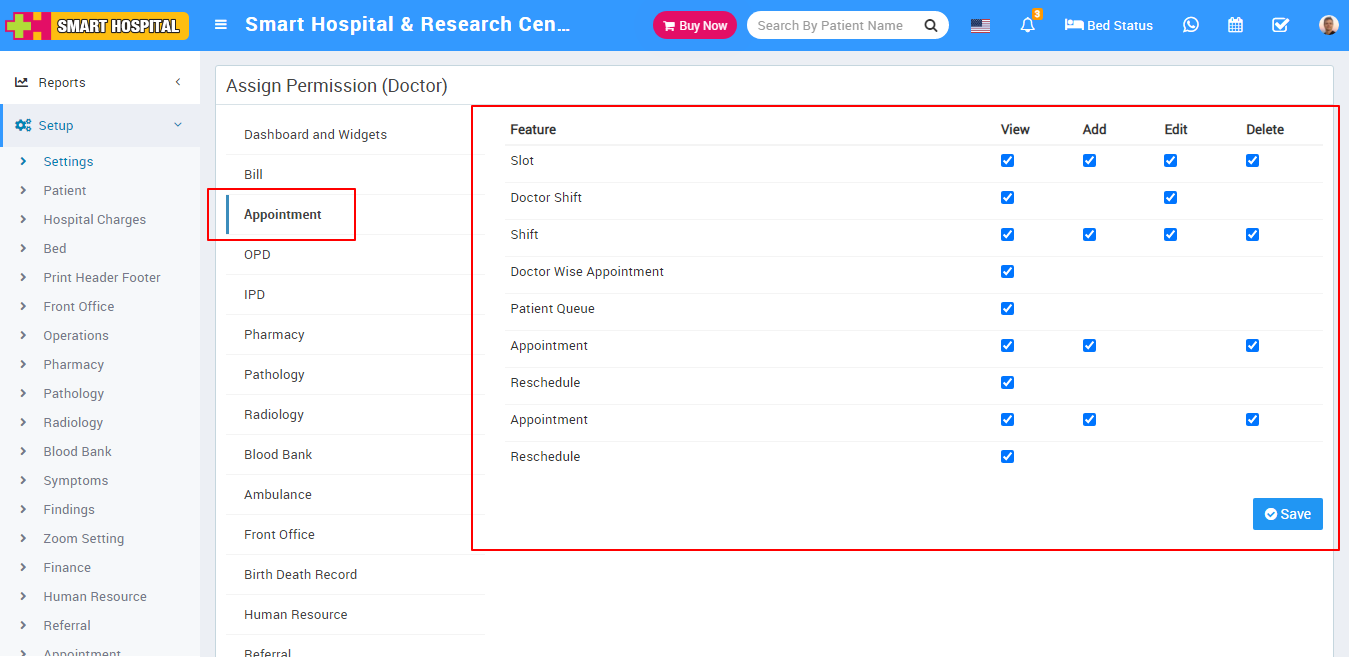The width and height of the screenshot is (1349, 657).
Task: Open the task checklist icon
Action: pos(1280,25)
